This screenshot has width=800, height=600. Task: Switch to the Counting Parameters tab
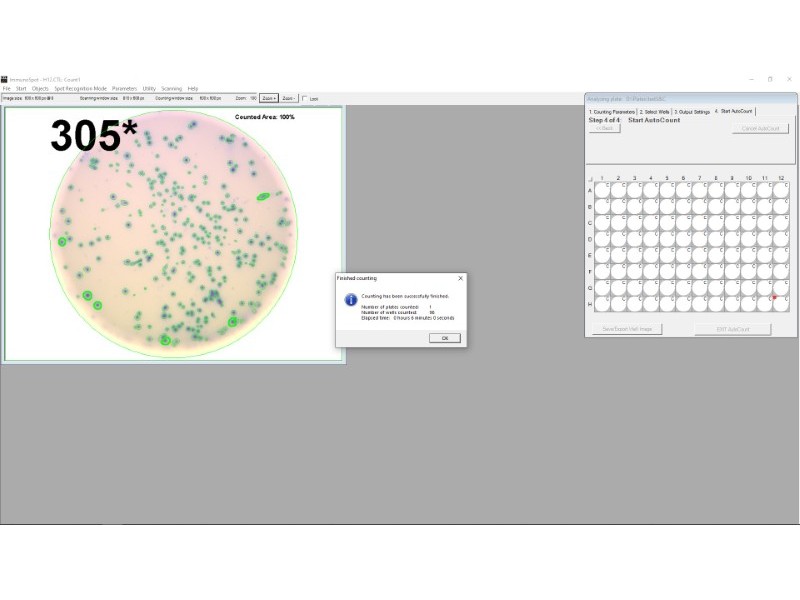[x=612, y=111]
